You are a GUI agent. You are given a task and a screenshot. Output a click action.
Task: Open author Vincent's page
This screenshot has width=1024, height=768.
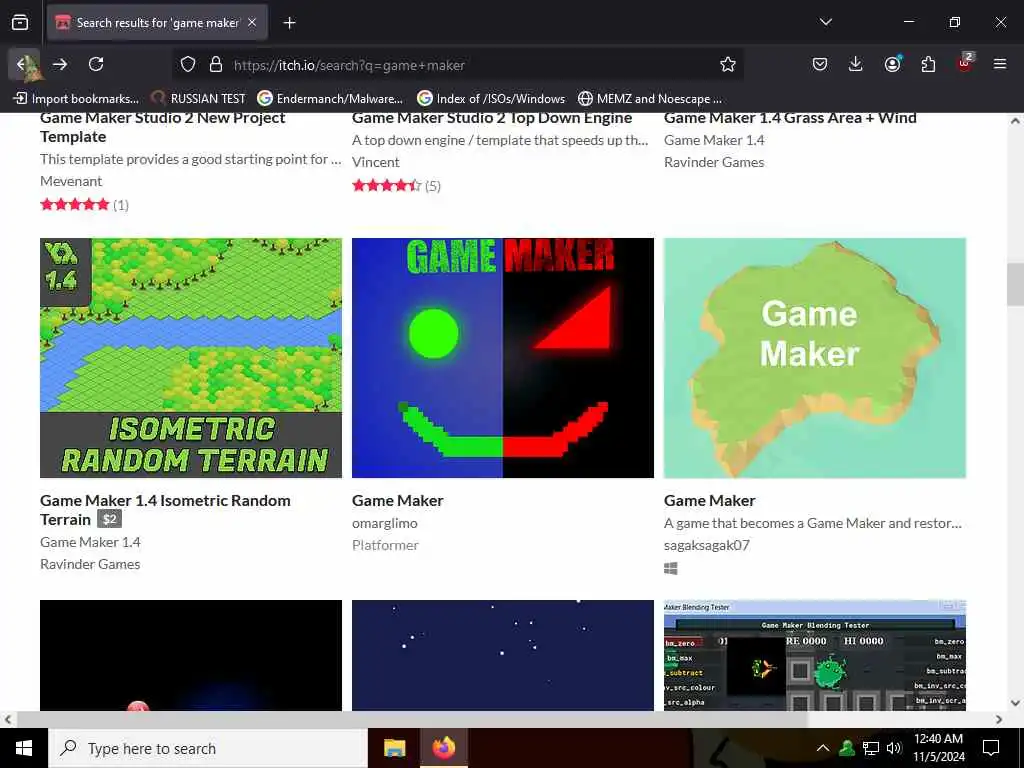pos(376,162)
